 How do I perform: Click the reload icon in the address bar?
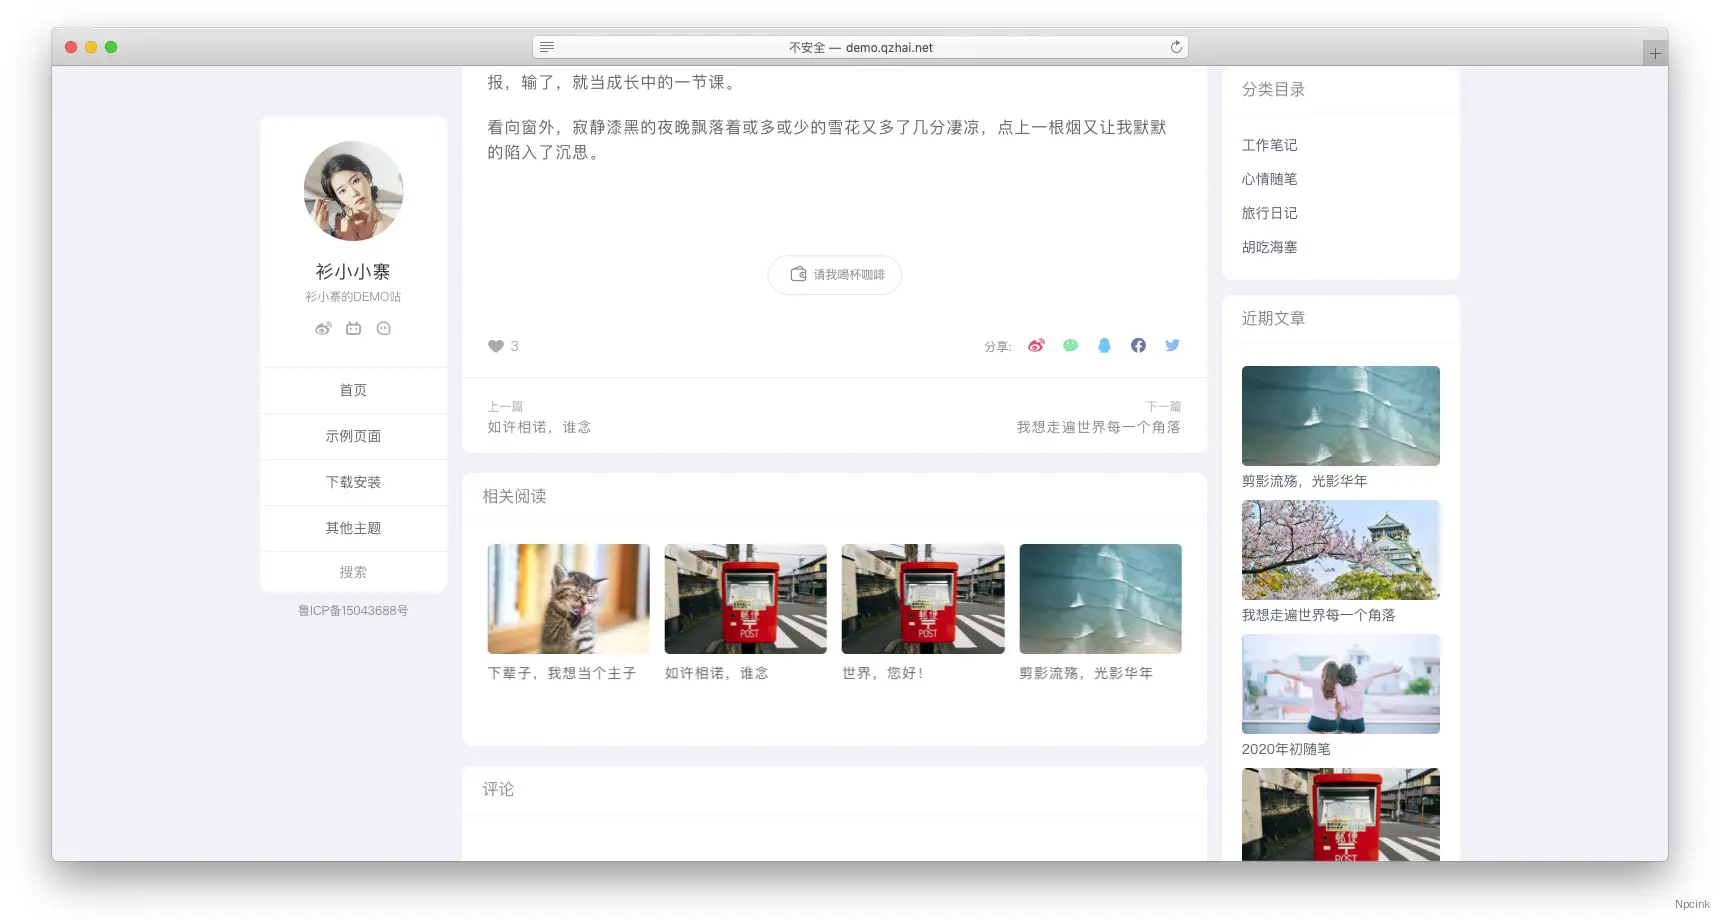click(x=1177, y=47)
